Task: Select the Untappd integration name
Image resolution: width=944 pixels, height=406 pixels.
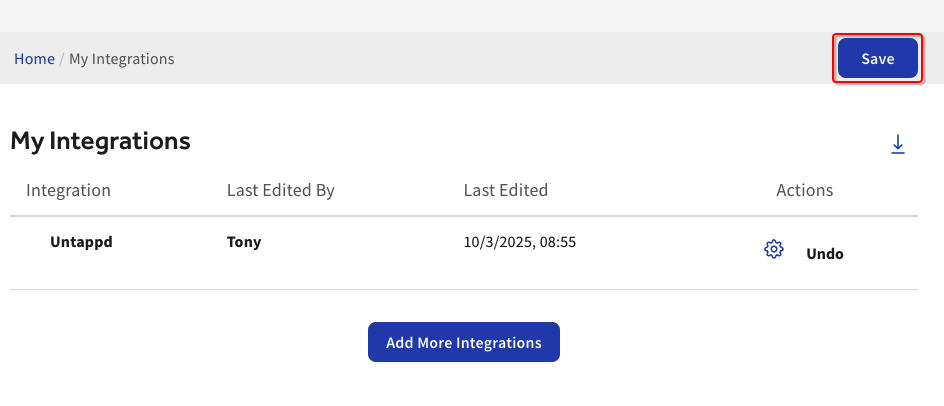Action: click(81, 241)
